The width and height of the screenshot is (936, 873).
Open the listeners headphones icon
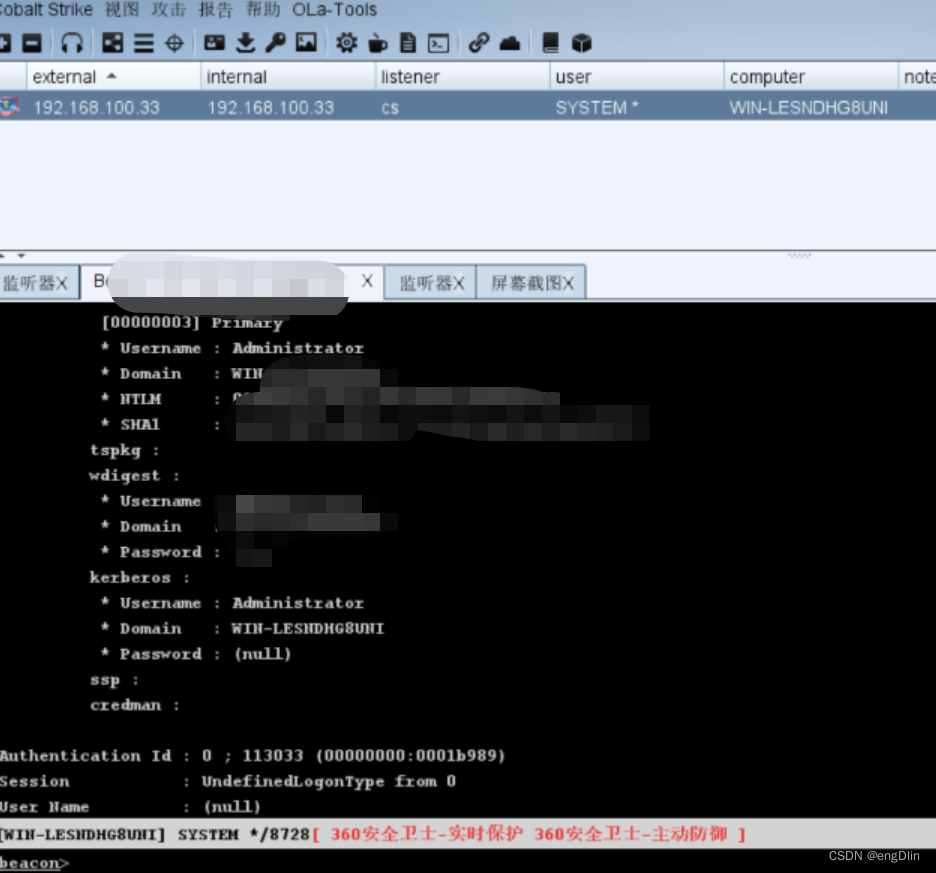(72, 43)
